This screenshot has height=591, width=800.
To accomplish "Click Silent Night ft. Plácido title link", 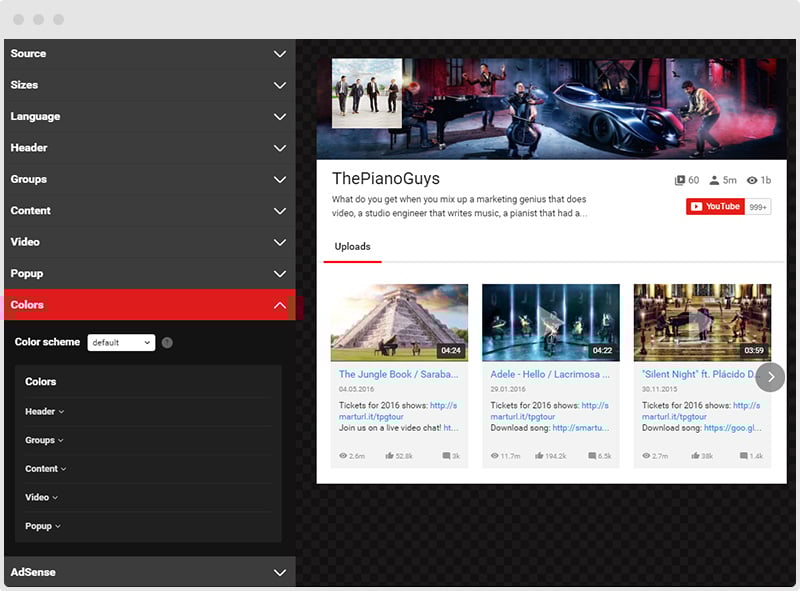I will click(701, 374).
